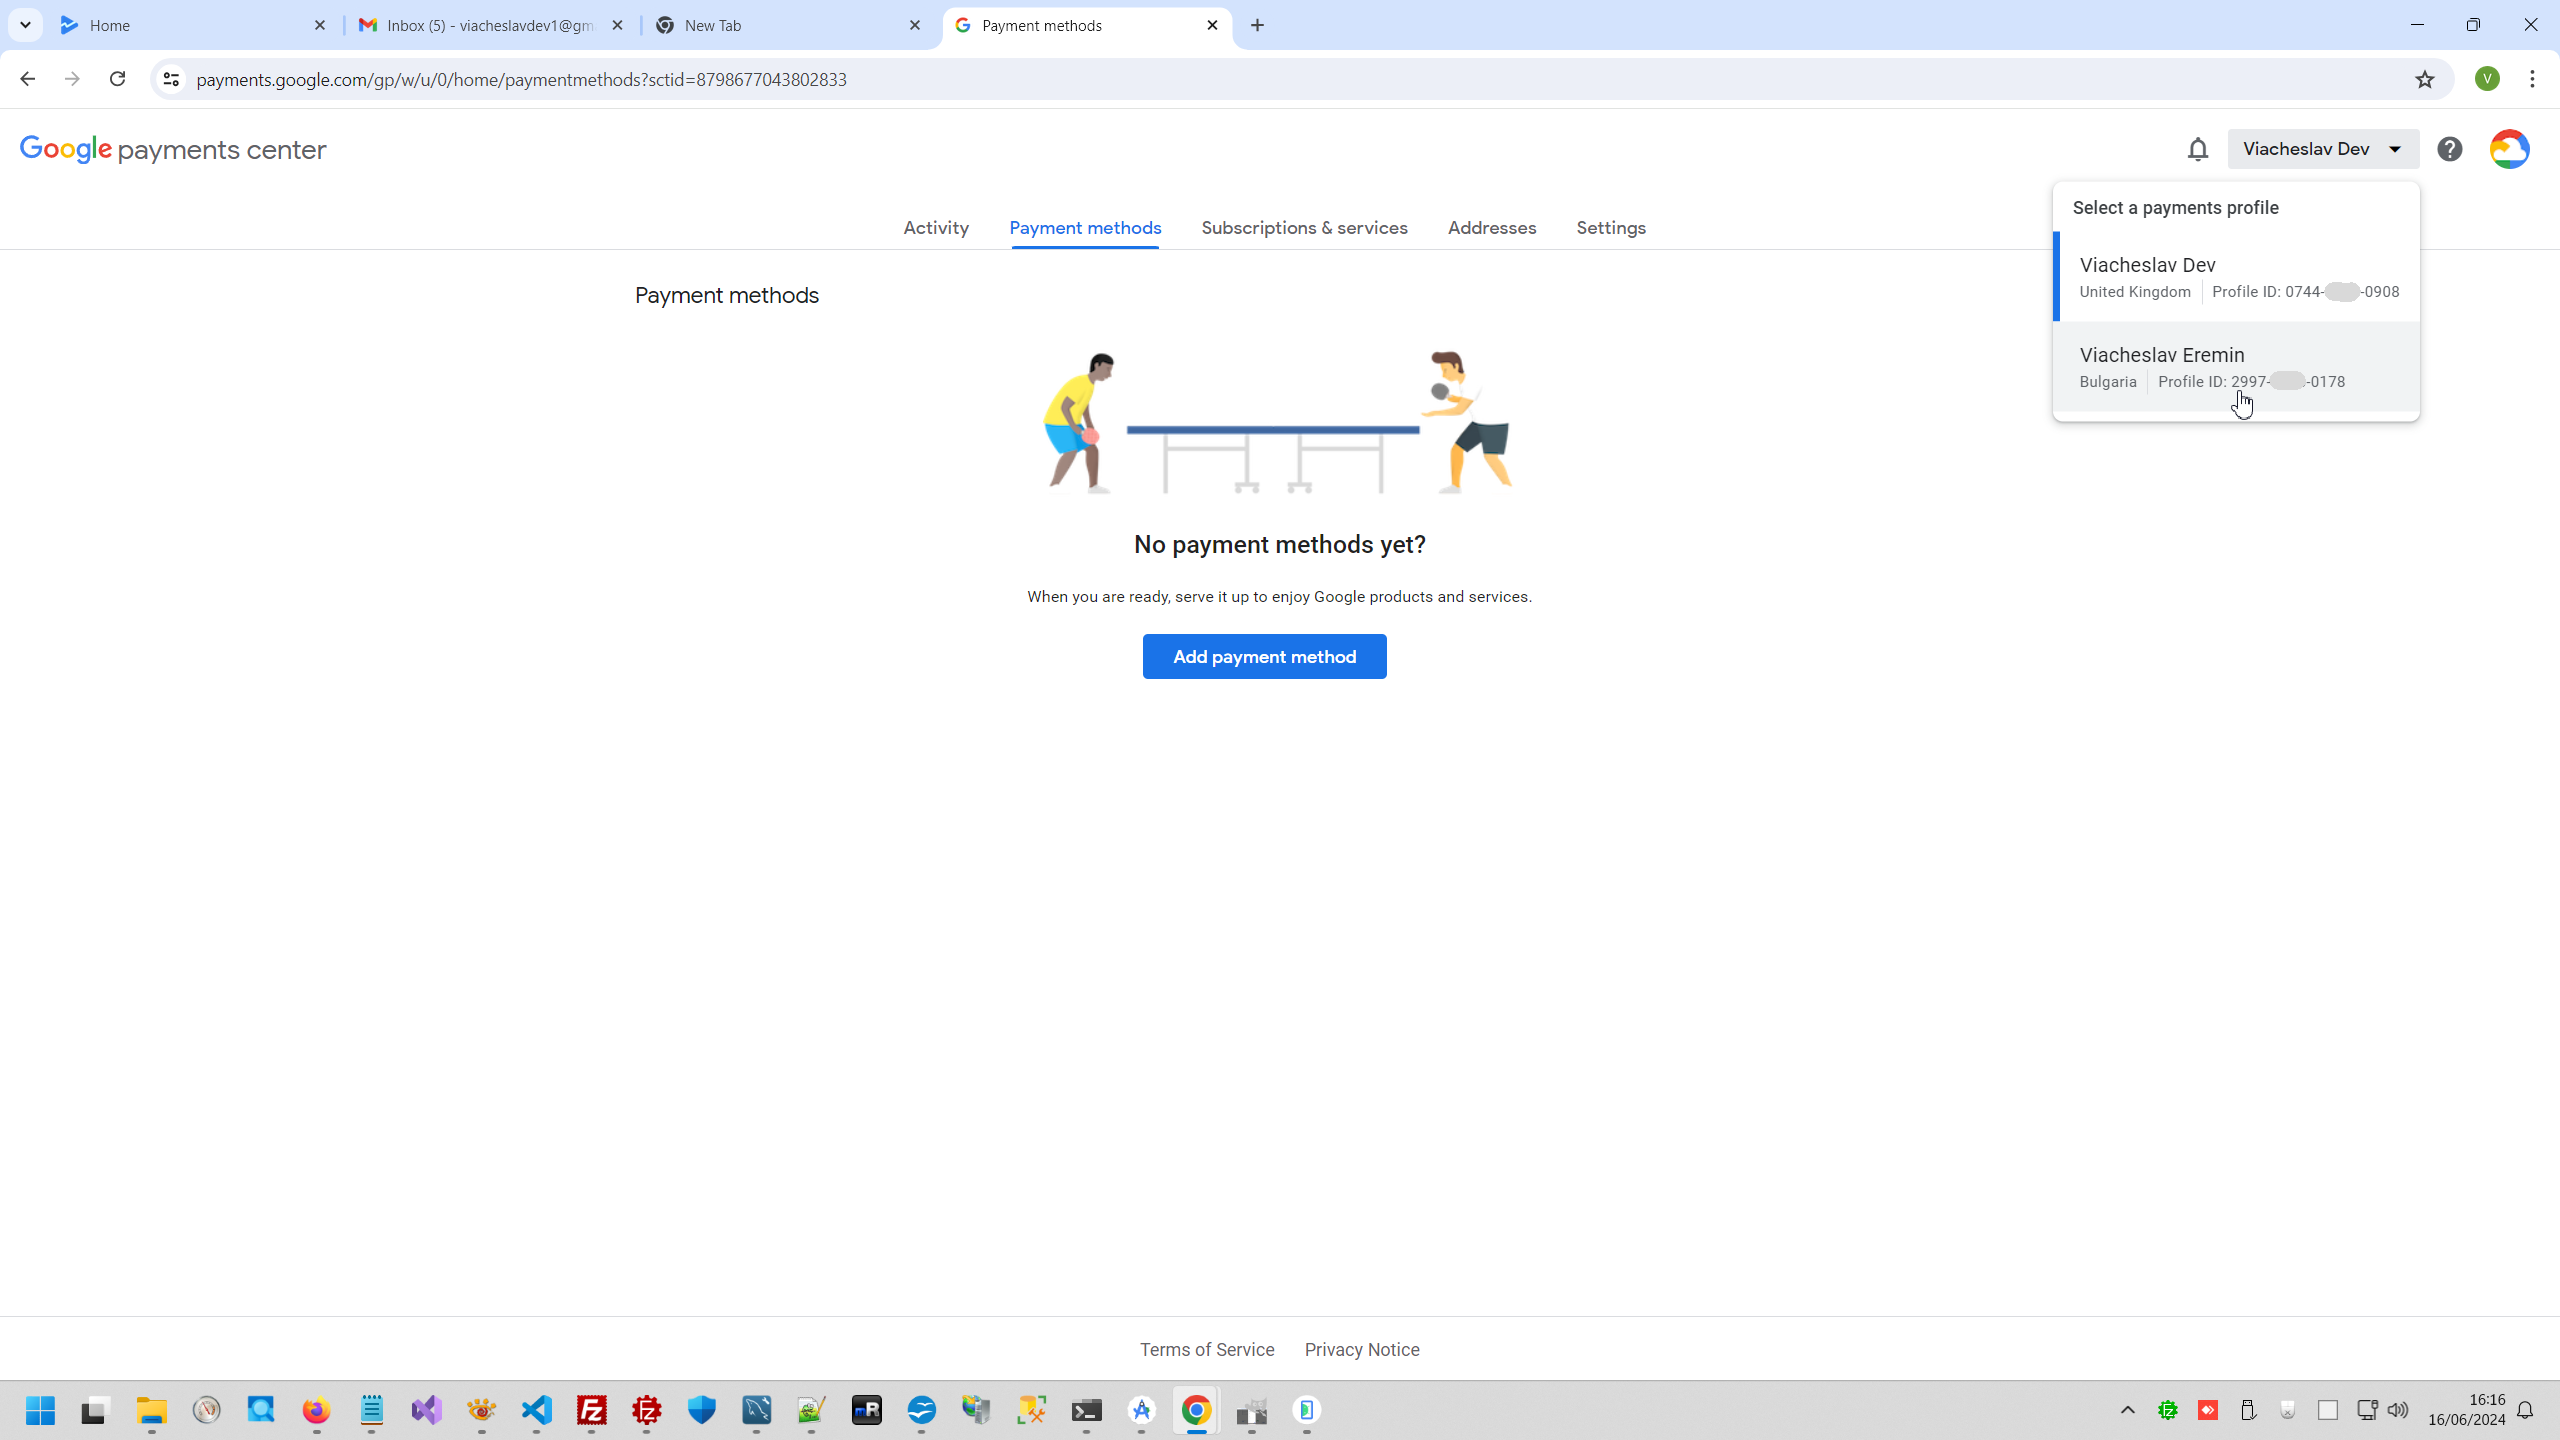Click the Google account avatar
2560x1440 pixels.
tap(2509, 149)
